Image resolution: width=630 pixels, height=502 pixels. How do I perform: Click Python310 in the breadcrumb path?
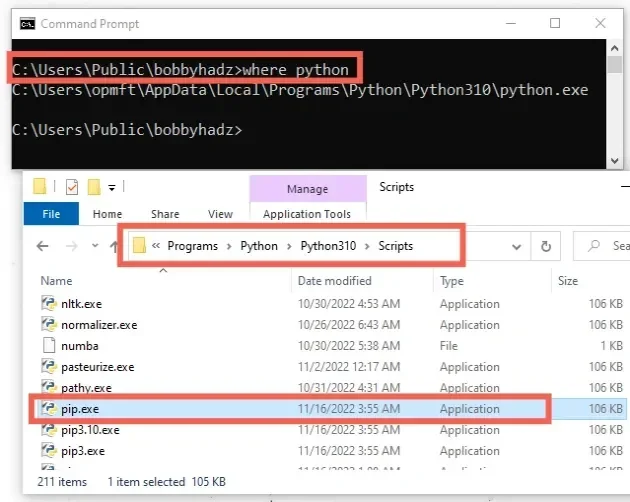(x=328, y=246)
